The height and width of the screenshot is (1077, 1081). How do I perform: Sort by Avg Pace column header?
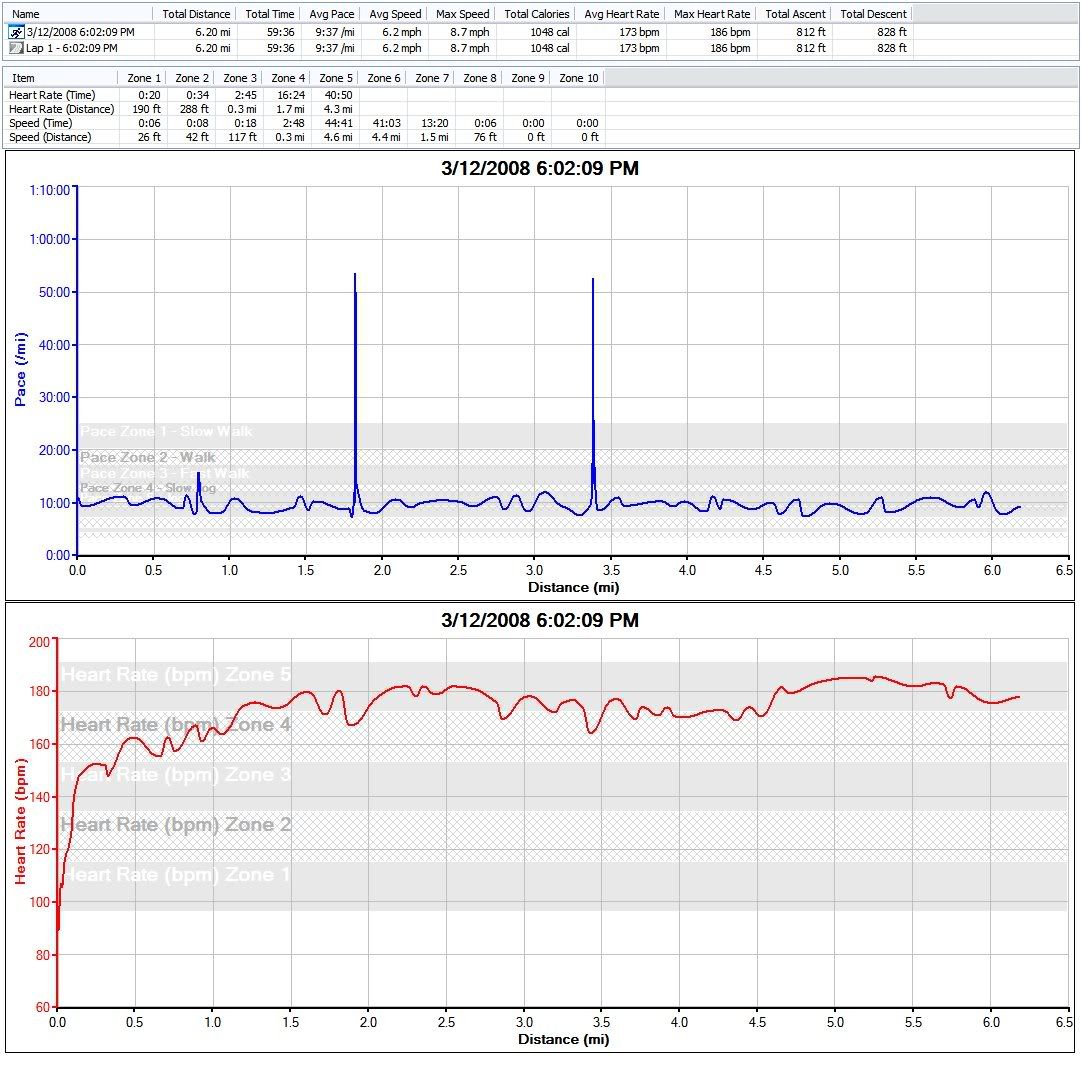[x=331, y=14]
